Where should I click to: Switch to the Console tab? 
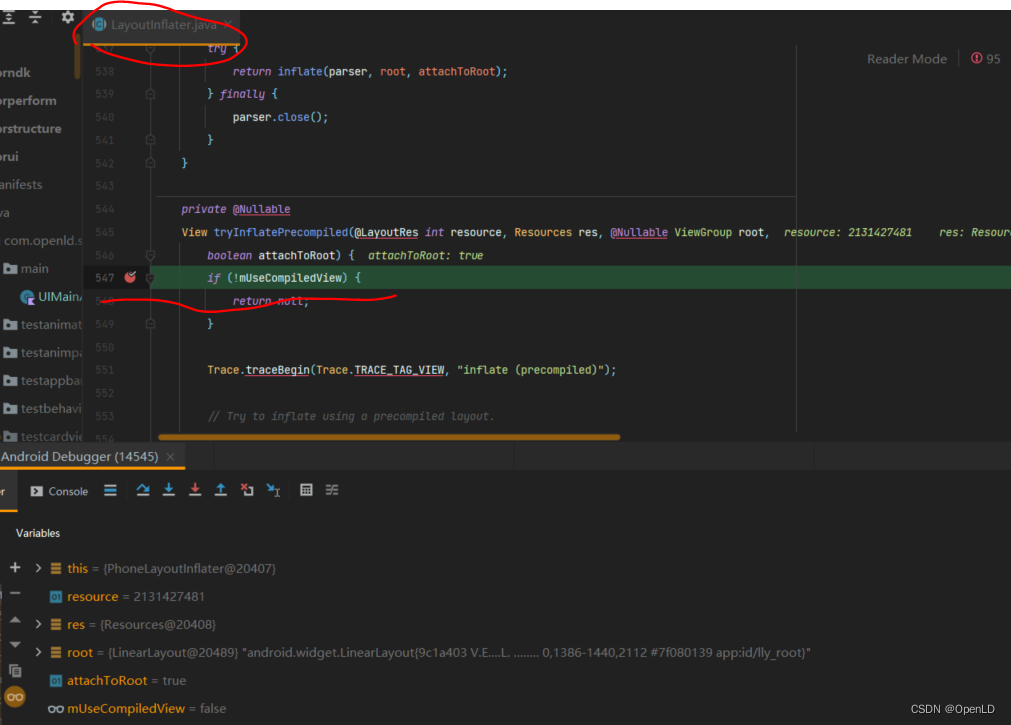click(x=60, y=491)
